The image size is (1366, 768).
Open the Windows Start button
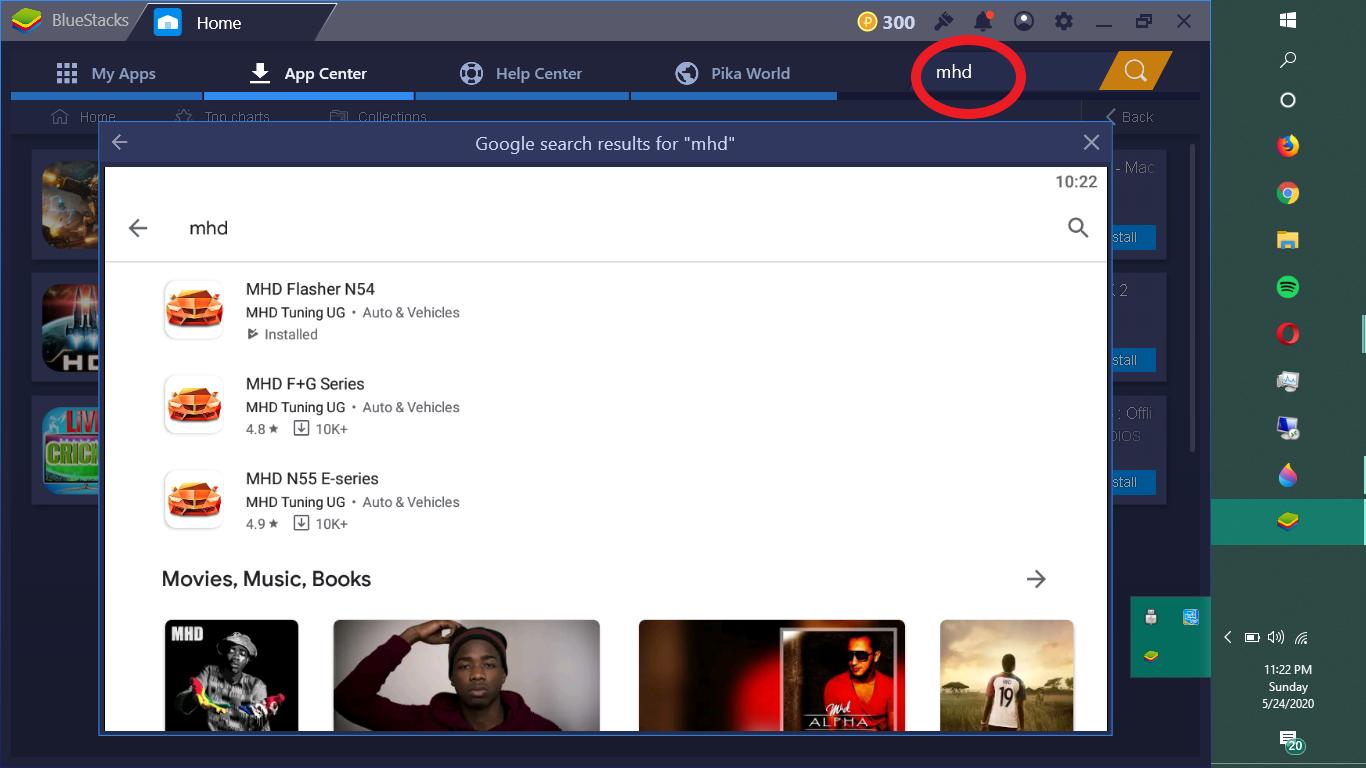pyautogui.click(x=1288, y=20)
